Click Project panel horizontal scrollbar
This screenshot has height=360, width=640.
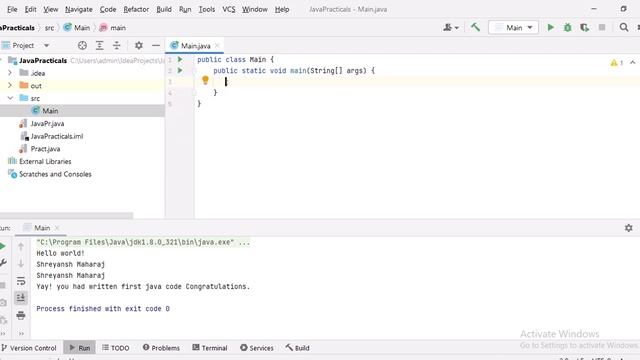click(66, 215)
